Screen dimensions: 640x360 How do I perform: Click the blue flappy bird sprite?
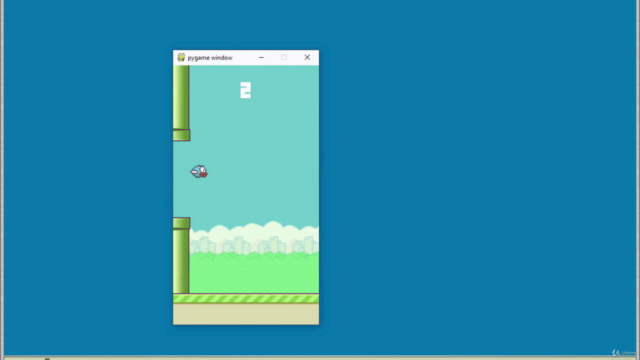(199, 172)
